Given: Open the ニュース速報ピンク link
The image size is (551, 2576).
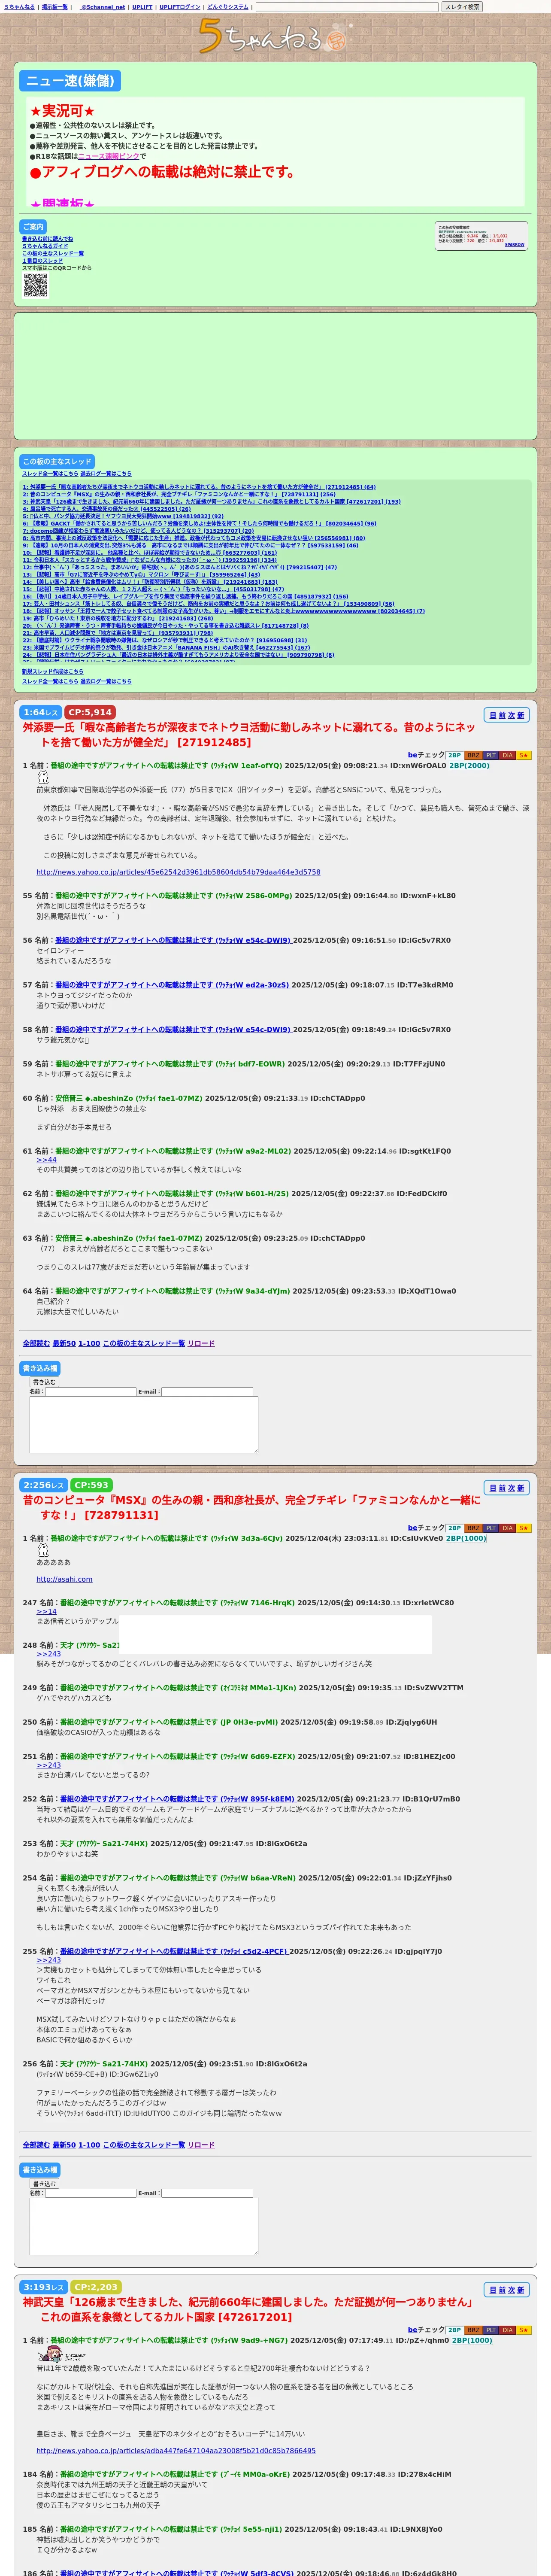Looking at the screenshot, I should [x=108, y=156].
